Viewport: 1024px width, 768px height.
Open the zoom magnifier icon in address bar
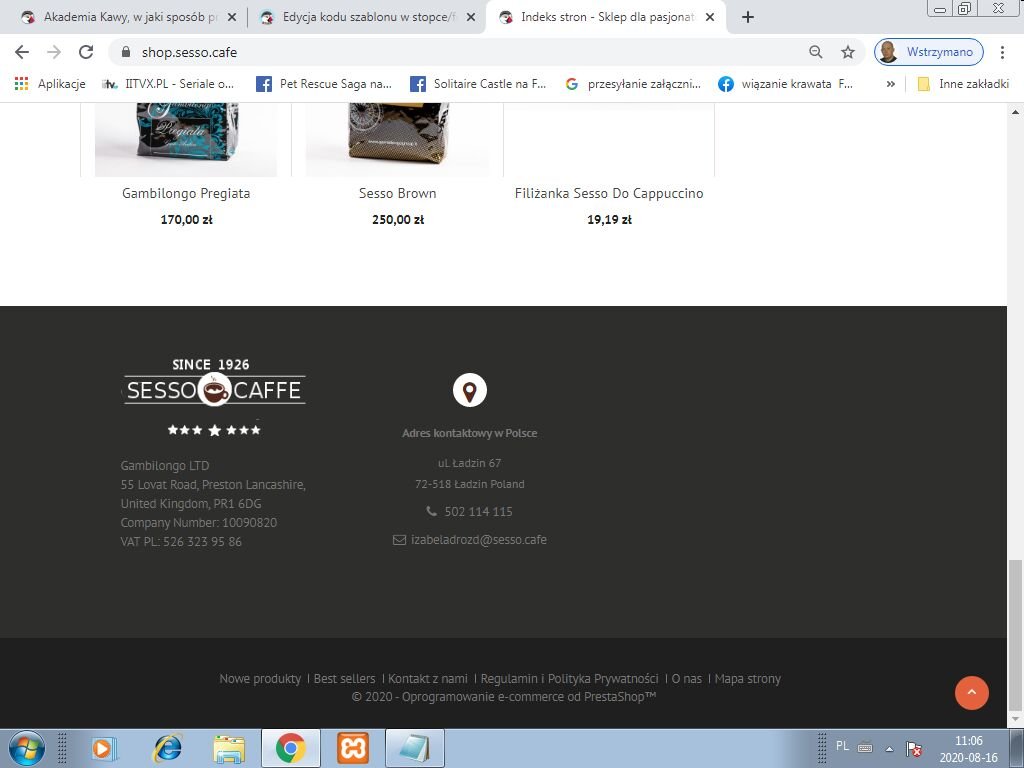tap(816, 52)
